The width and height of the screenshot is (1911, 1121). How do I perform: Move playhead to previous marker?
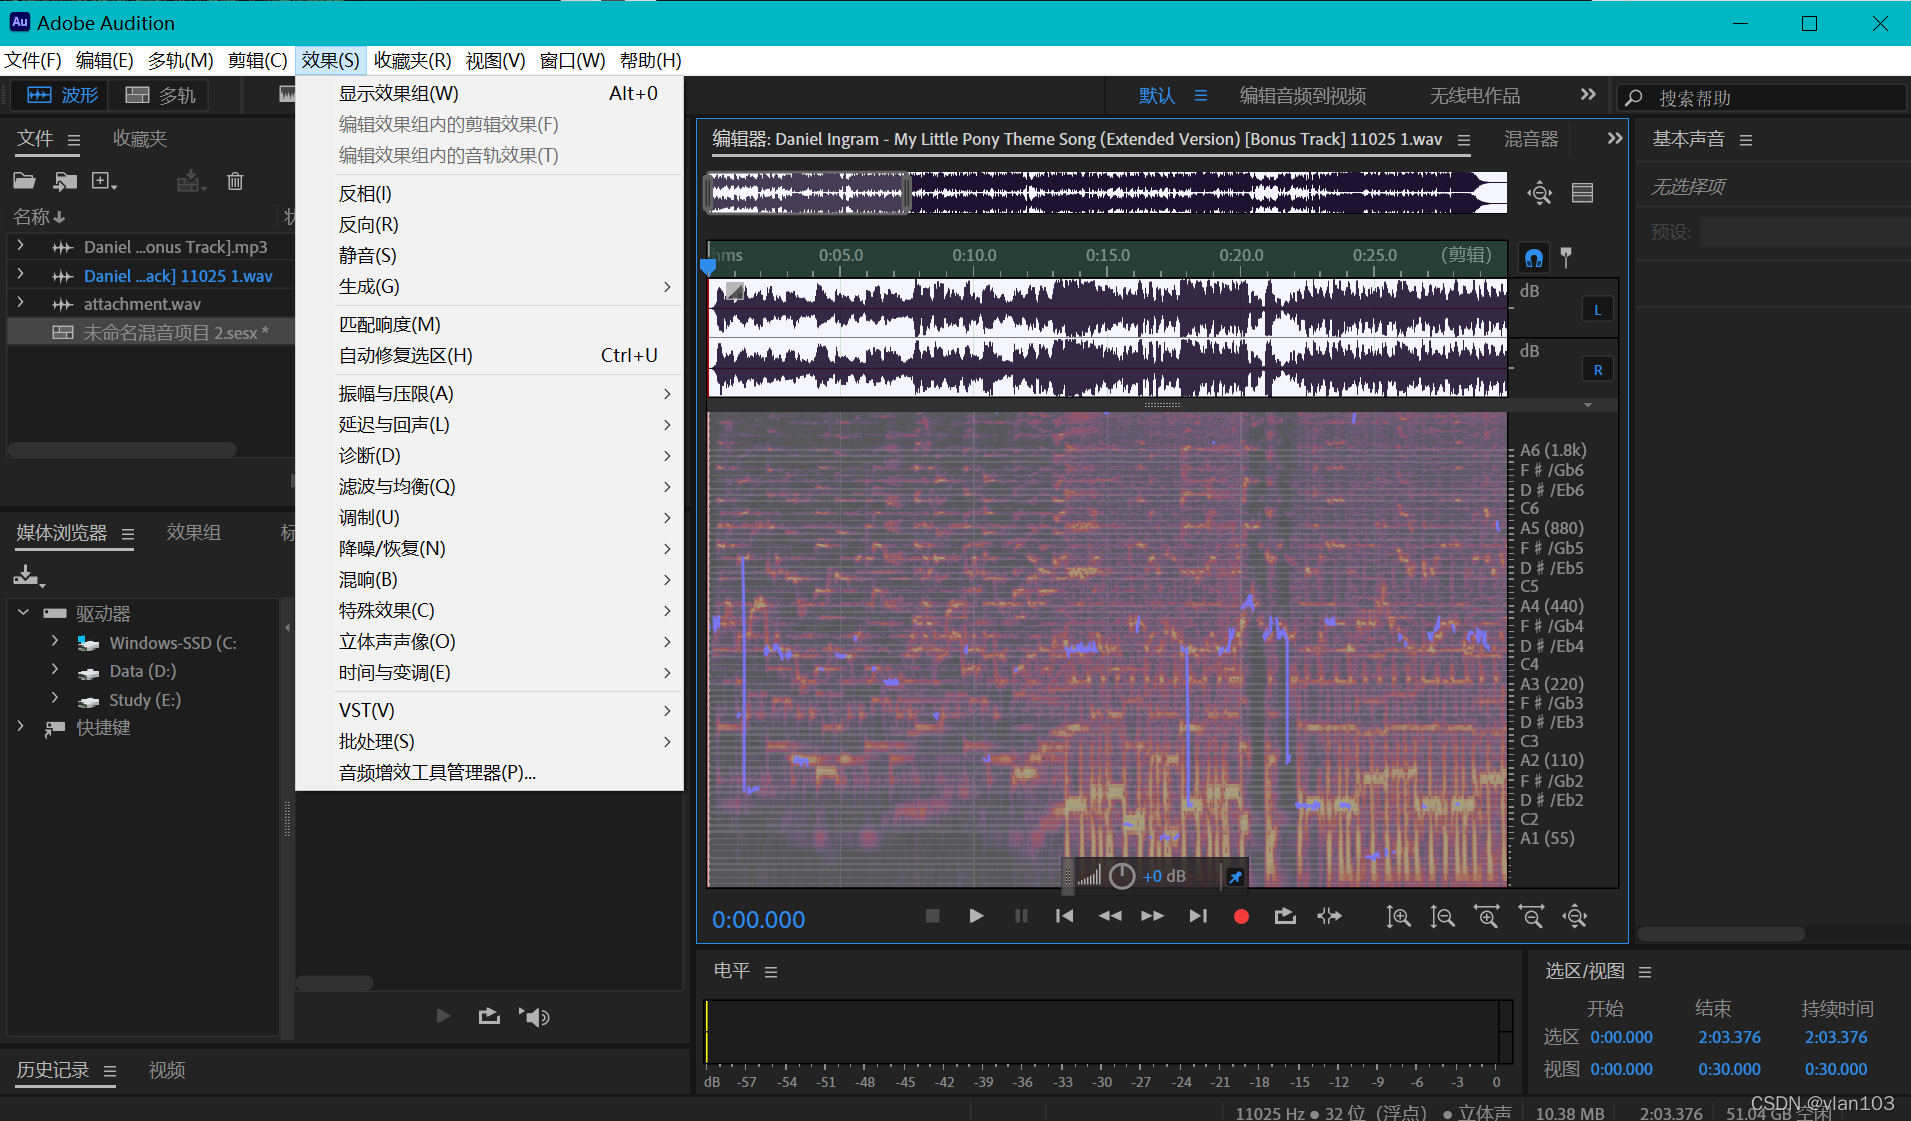pyautogui.click(x=1064, y=916)
